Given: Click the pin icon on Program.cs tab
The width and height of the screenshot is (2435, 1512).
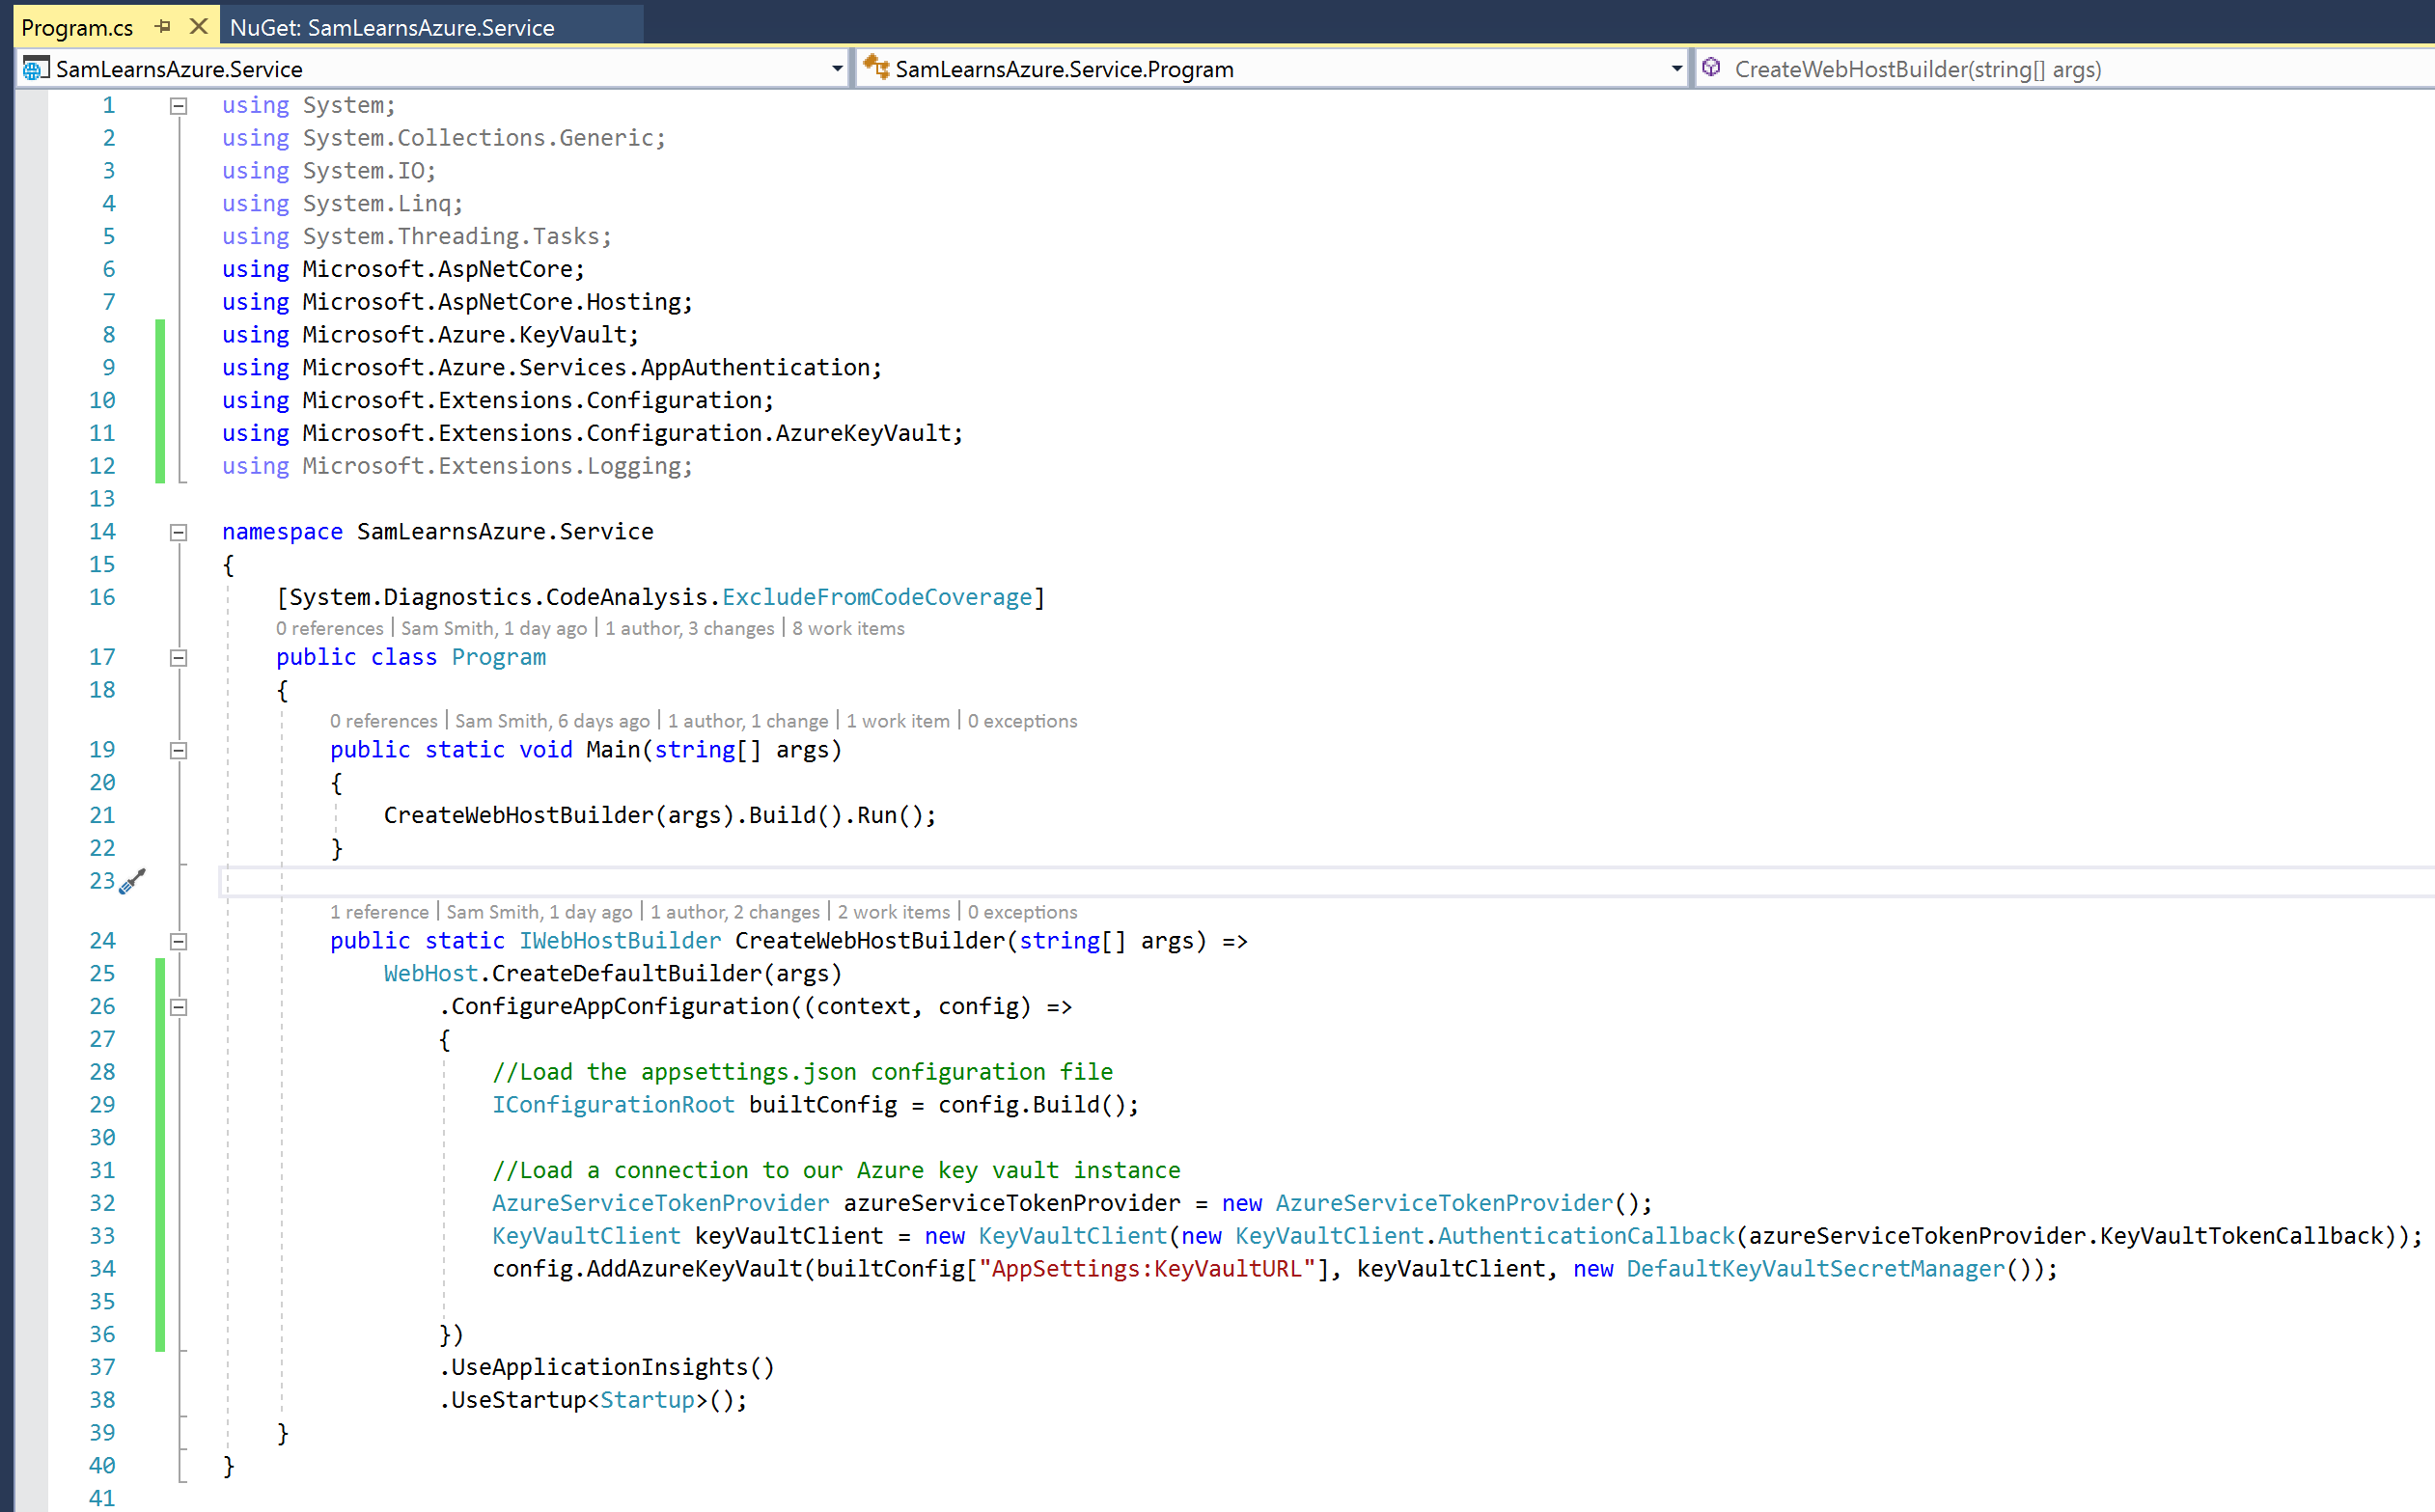Looking at the screenshot, I should coord(163,27).
